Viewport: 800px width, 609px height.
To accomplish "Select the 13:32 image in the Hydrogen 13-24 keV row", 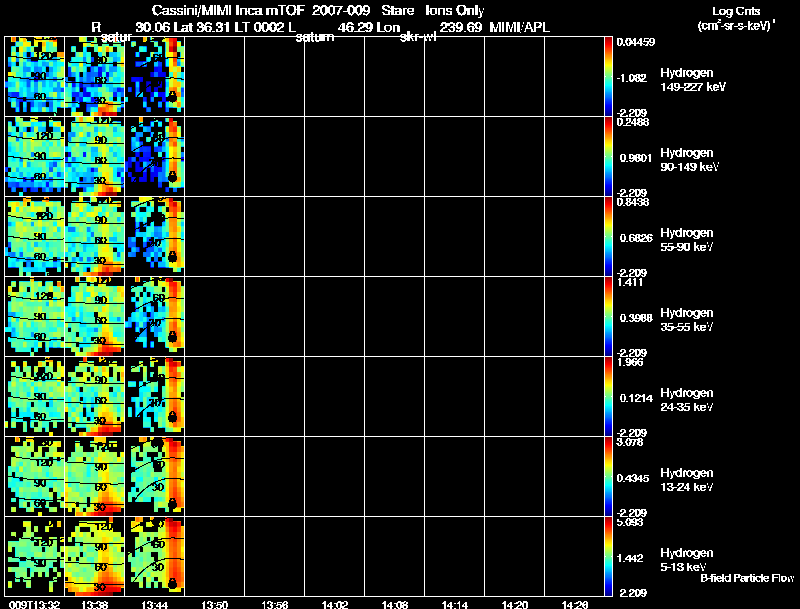I will click(x=35, y=477).
